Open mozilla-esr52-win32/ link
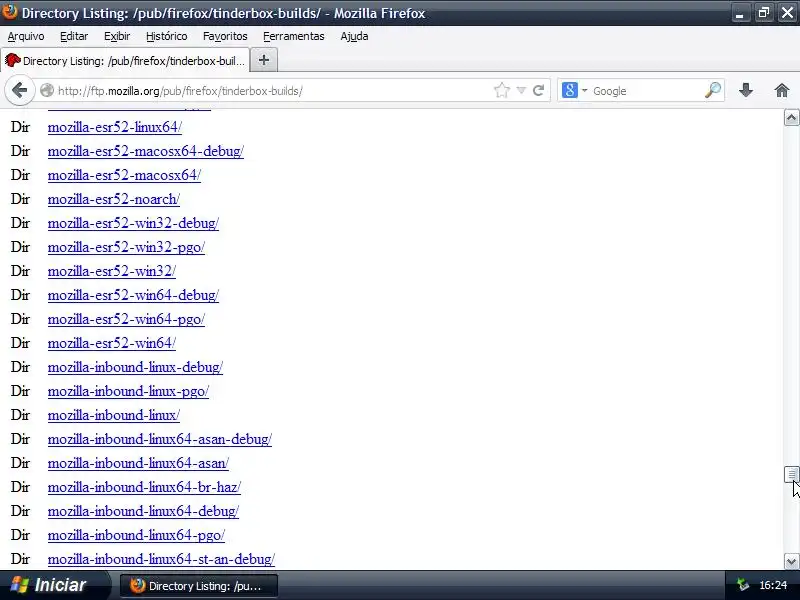The image size is (800, 600). point(112,271)
